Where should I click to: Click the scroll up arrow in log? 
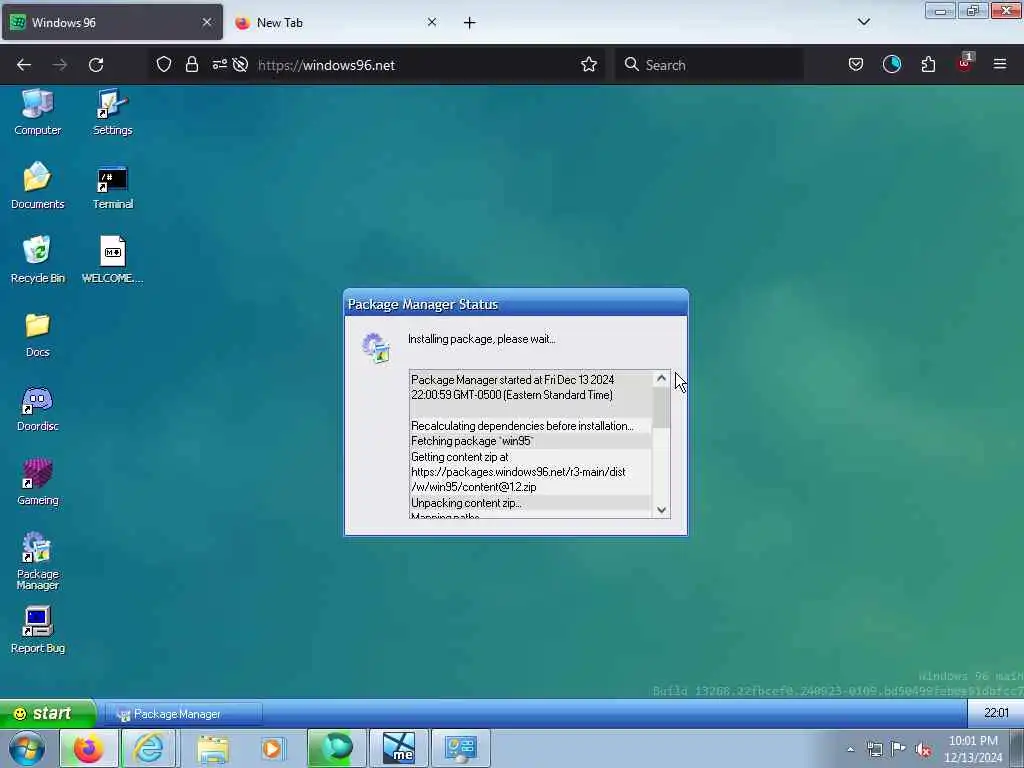click(661, 378)
